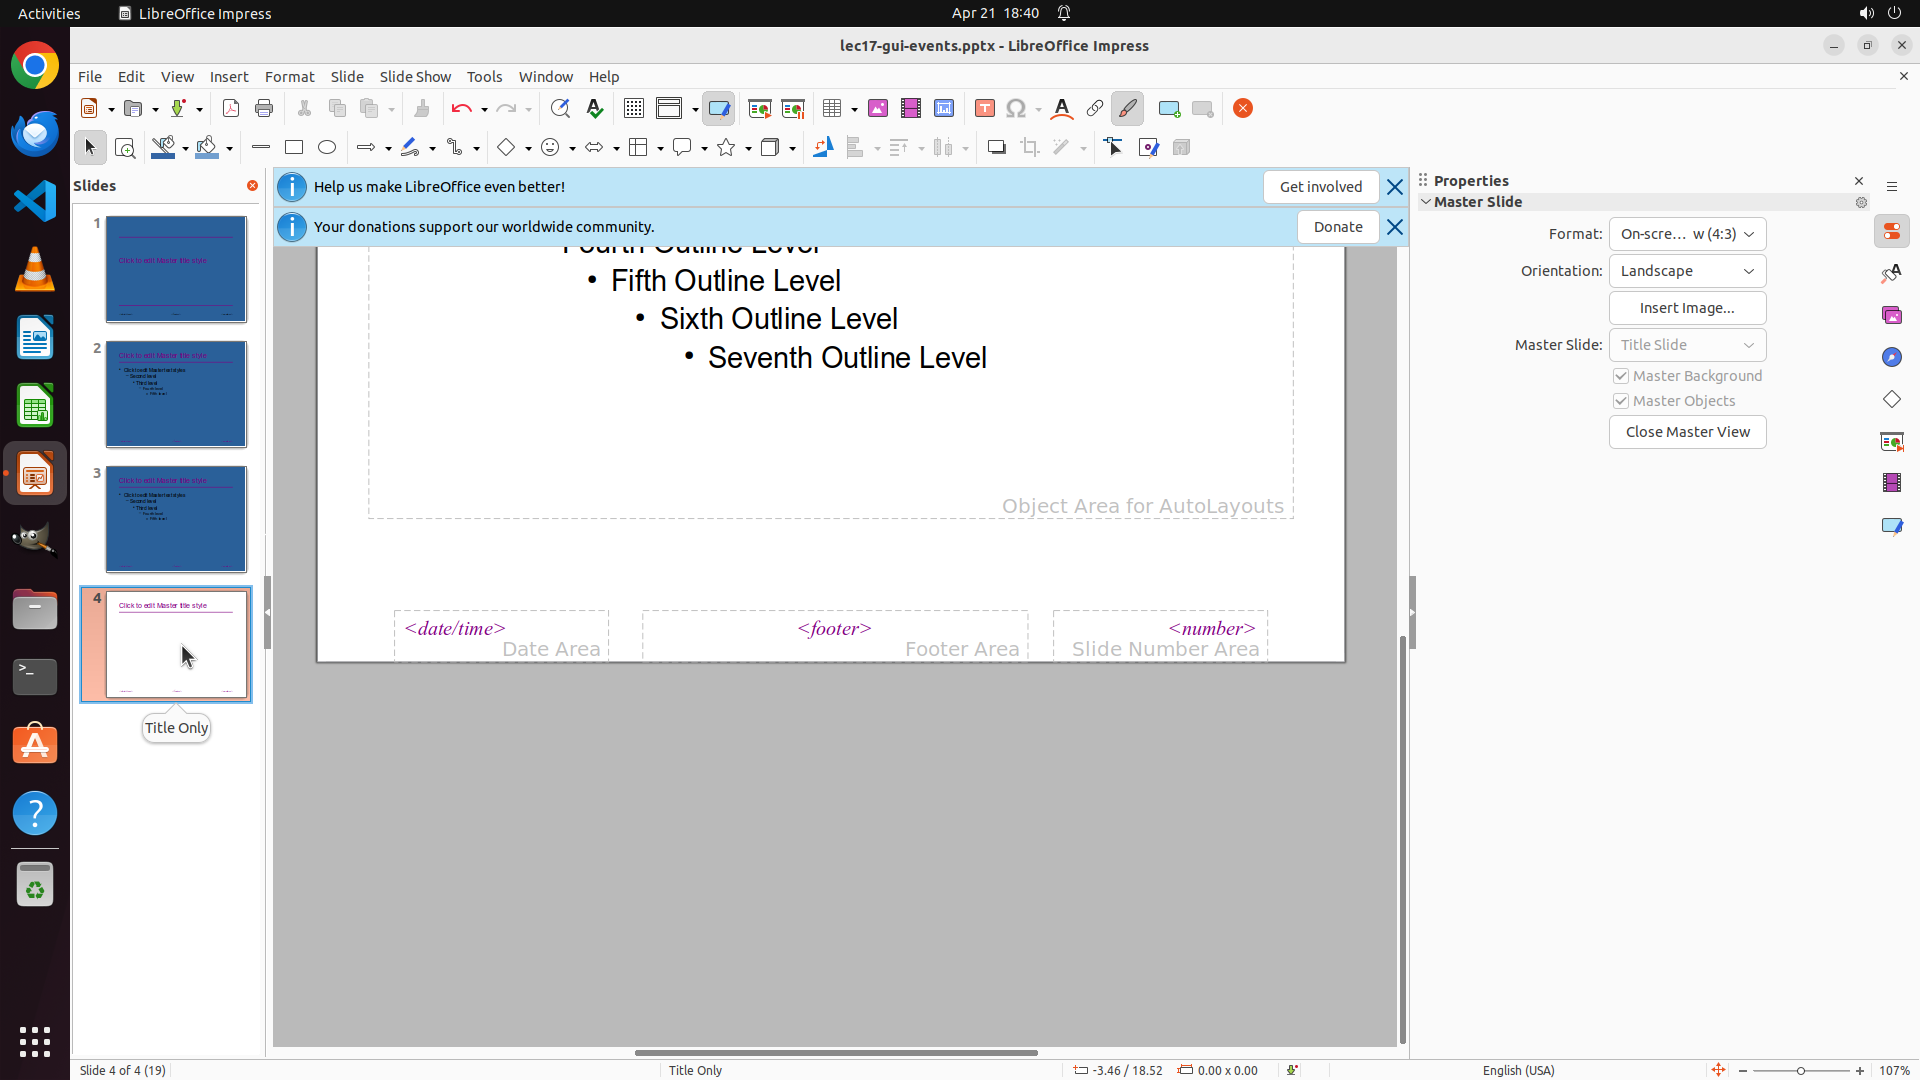Viewport: 1920px width, 1080px height.
Task: Open the Gallery sidebar panel
Action: click(1891, 316)
